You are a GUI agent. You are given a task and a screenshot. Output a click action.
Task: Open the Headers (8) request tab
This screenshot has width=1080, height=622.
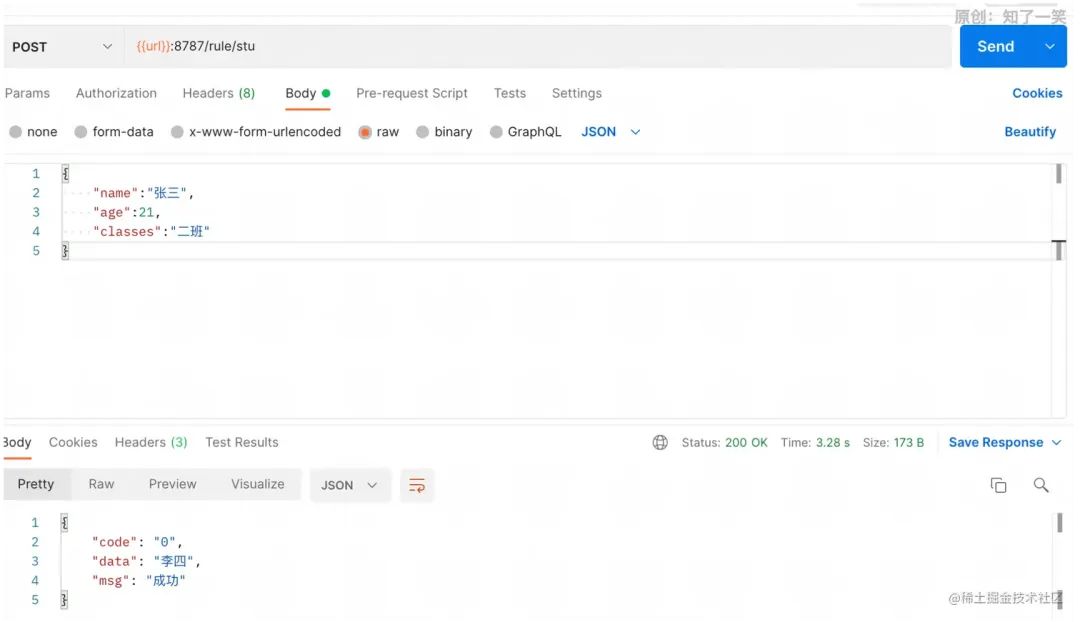point(218,93)
